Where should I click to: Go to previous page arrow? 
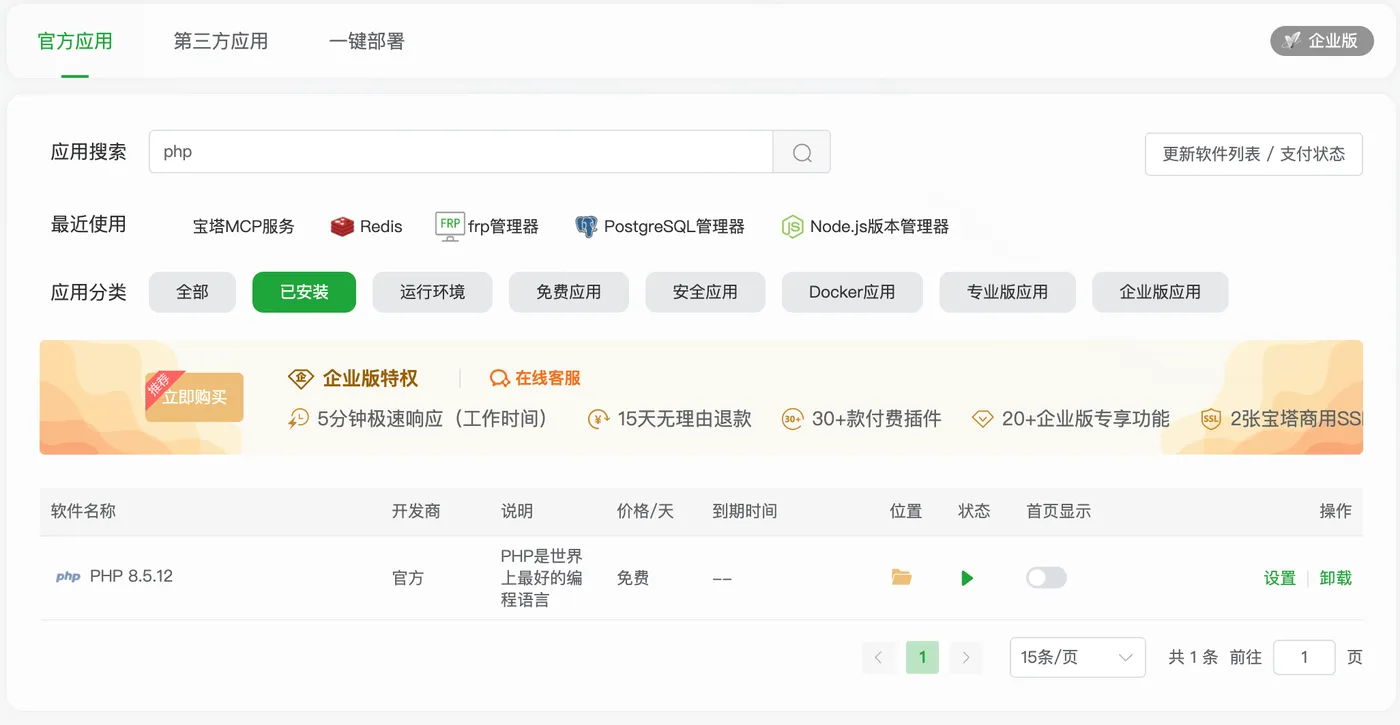click(878, 657)
